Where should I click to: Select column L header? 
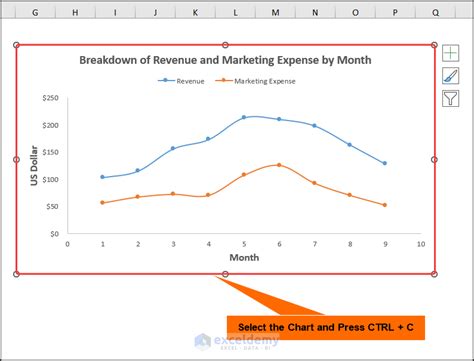pyautogui.click(x=235, y=12)
